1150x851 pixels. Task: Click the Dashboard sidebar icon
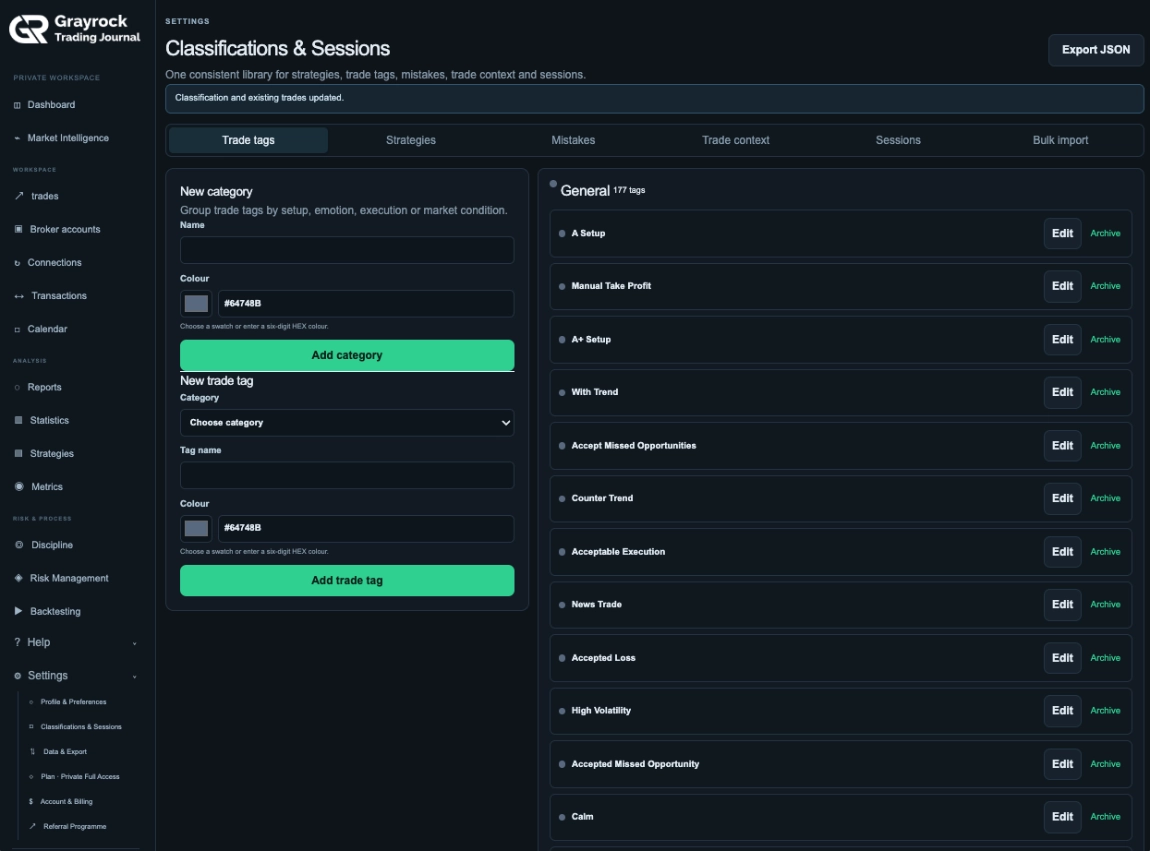coord(17,105)
